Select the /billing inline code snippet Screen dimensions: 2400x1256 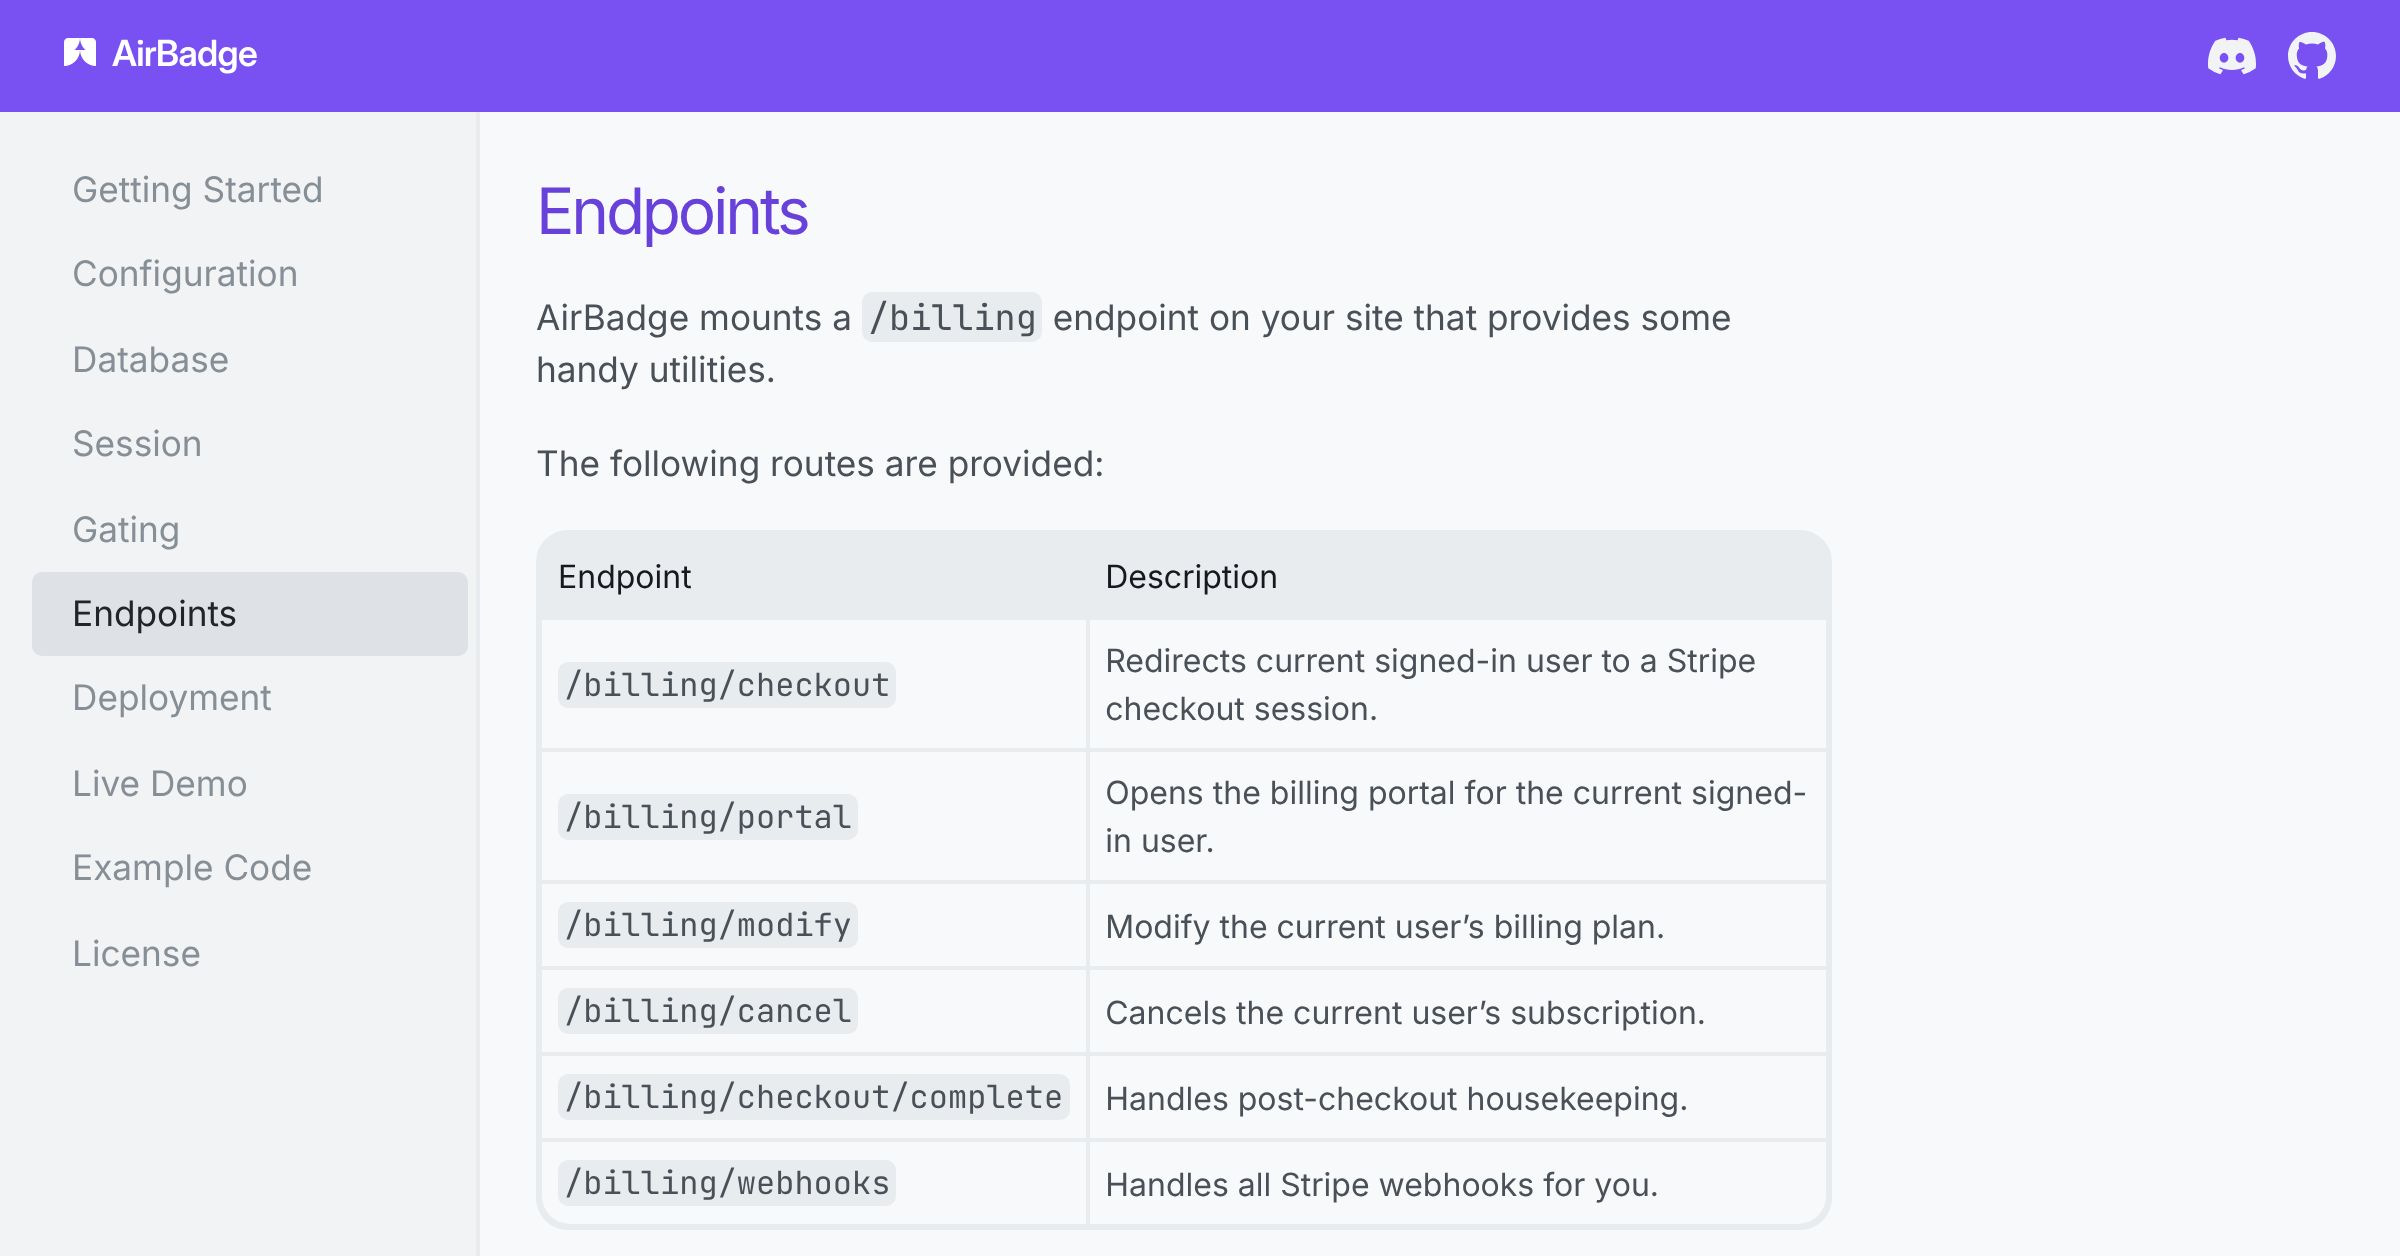click(952, 317)
